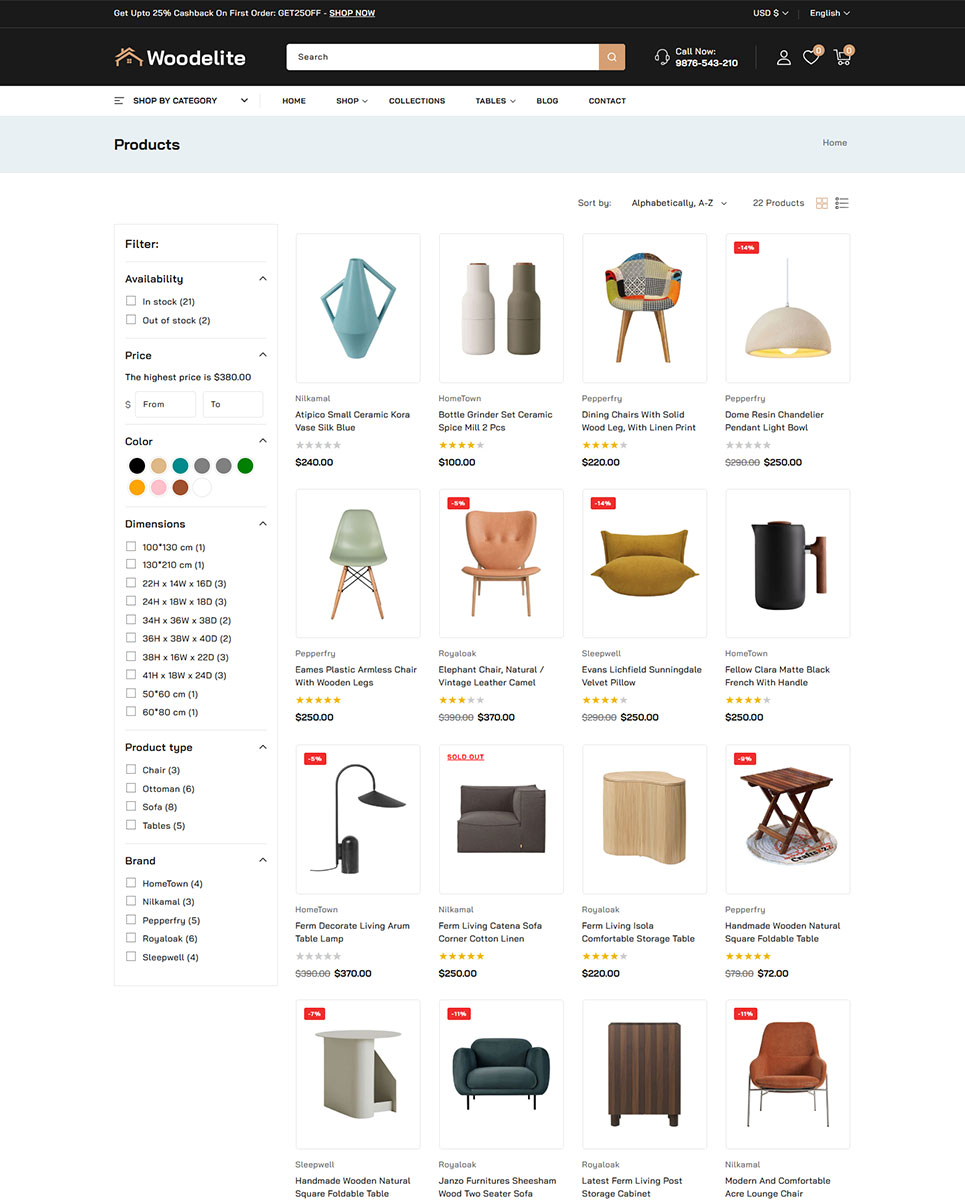Select the teal color swatch

click(x=180, y=466)
